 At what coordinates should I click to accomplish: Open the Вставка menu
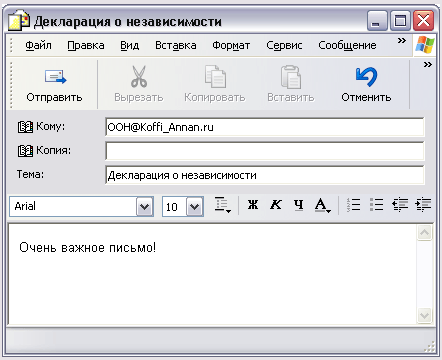pos(176,45)
